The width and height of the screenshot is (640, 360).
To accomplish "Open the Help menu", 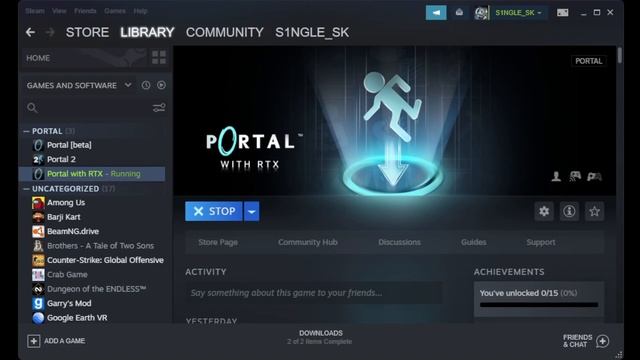I will pyautogui.click(x=140, y=11).
